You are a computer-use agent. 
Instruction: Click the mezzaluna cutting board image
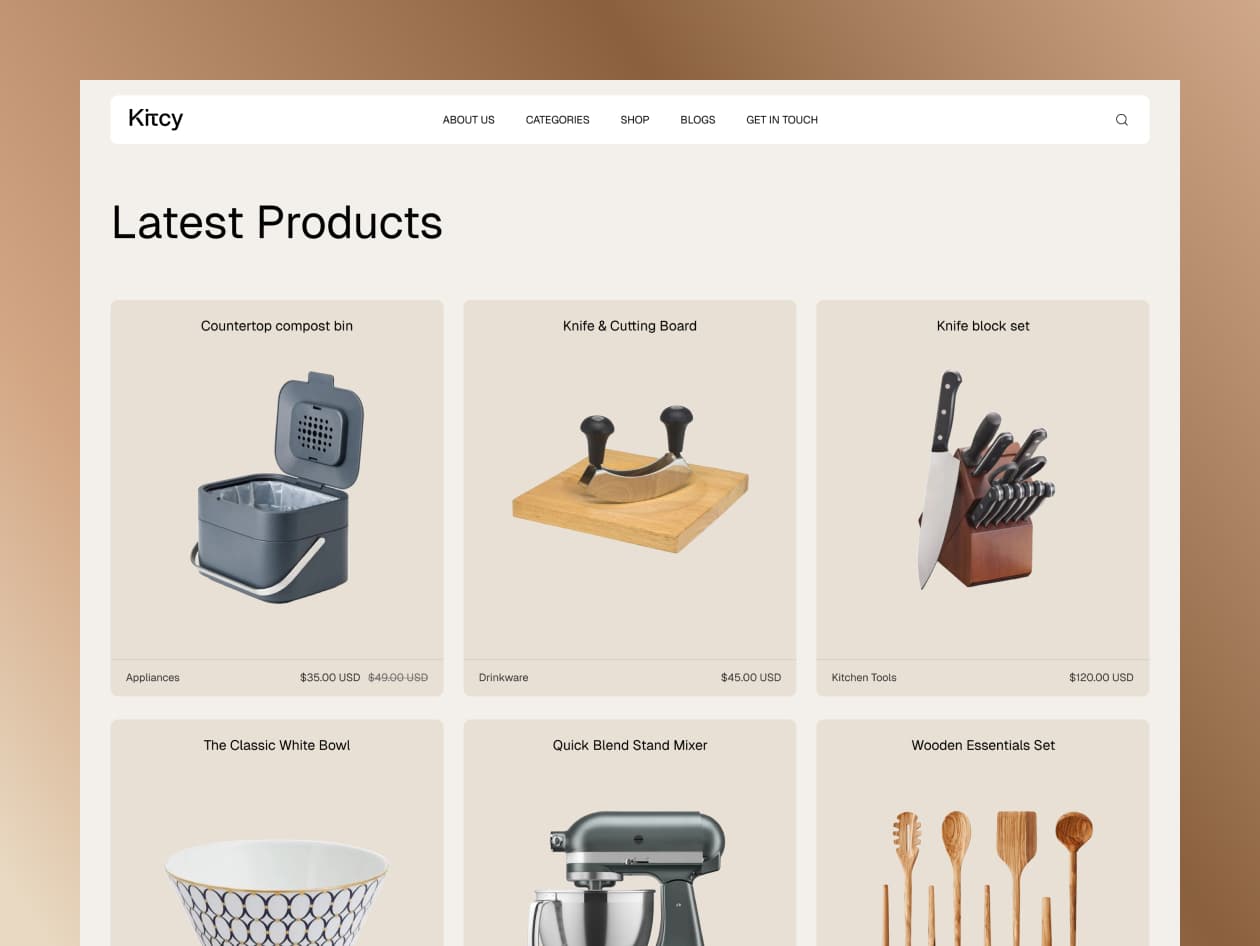pos(630,478)
